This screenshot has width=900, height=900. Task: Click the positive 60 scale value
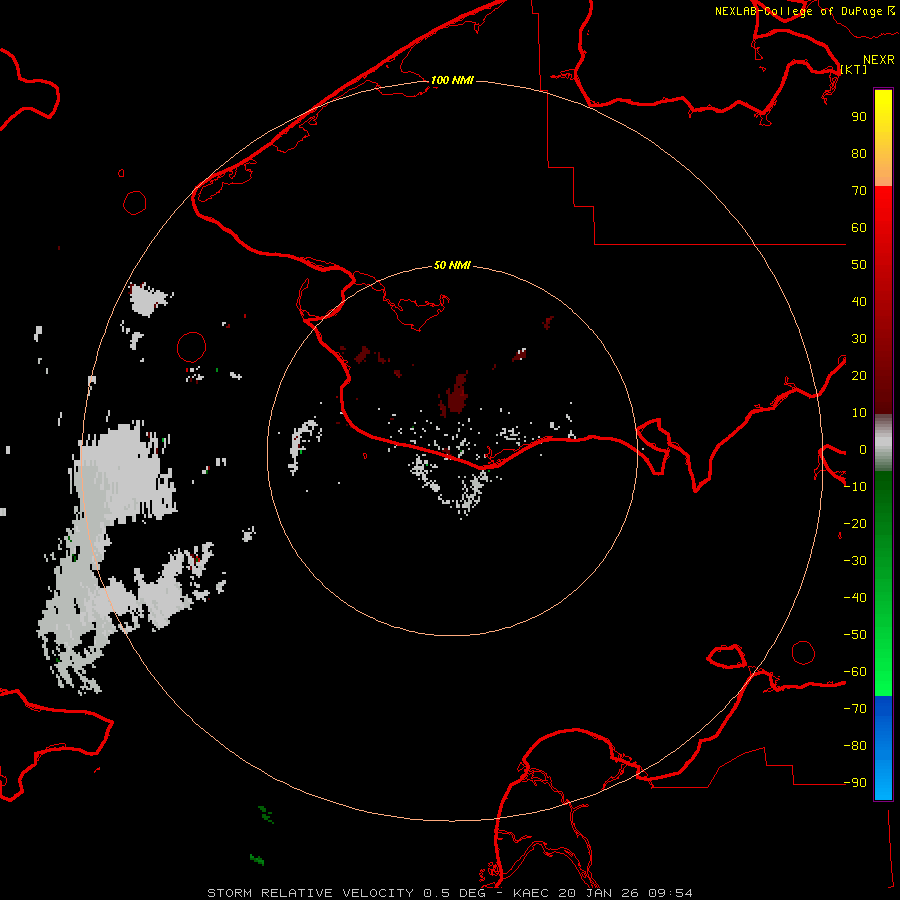[x=859, y=228]
